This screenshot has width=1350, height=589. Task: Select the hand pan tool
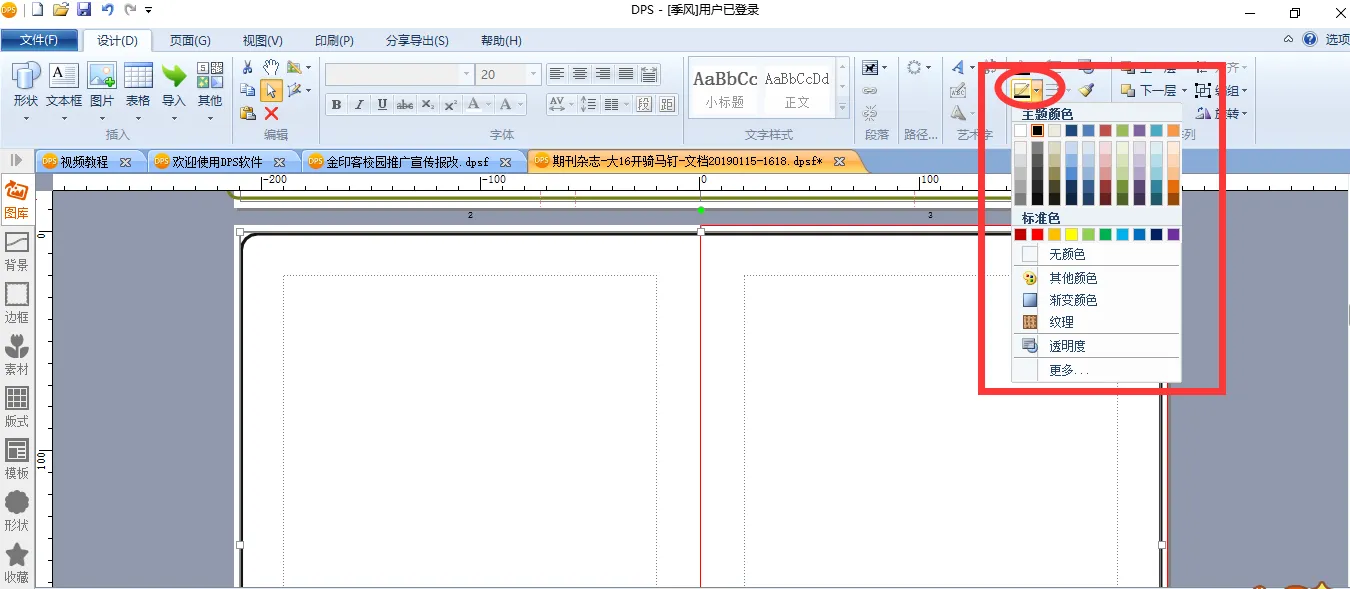click(x=271, y=68)
